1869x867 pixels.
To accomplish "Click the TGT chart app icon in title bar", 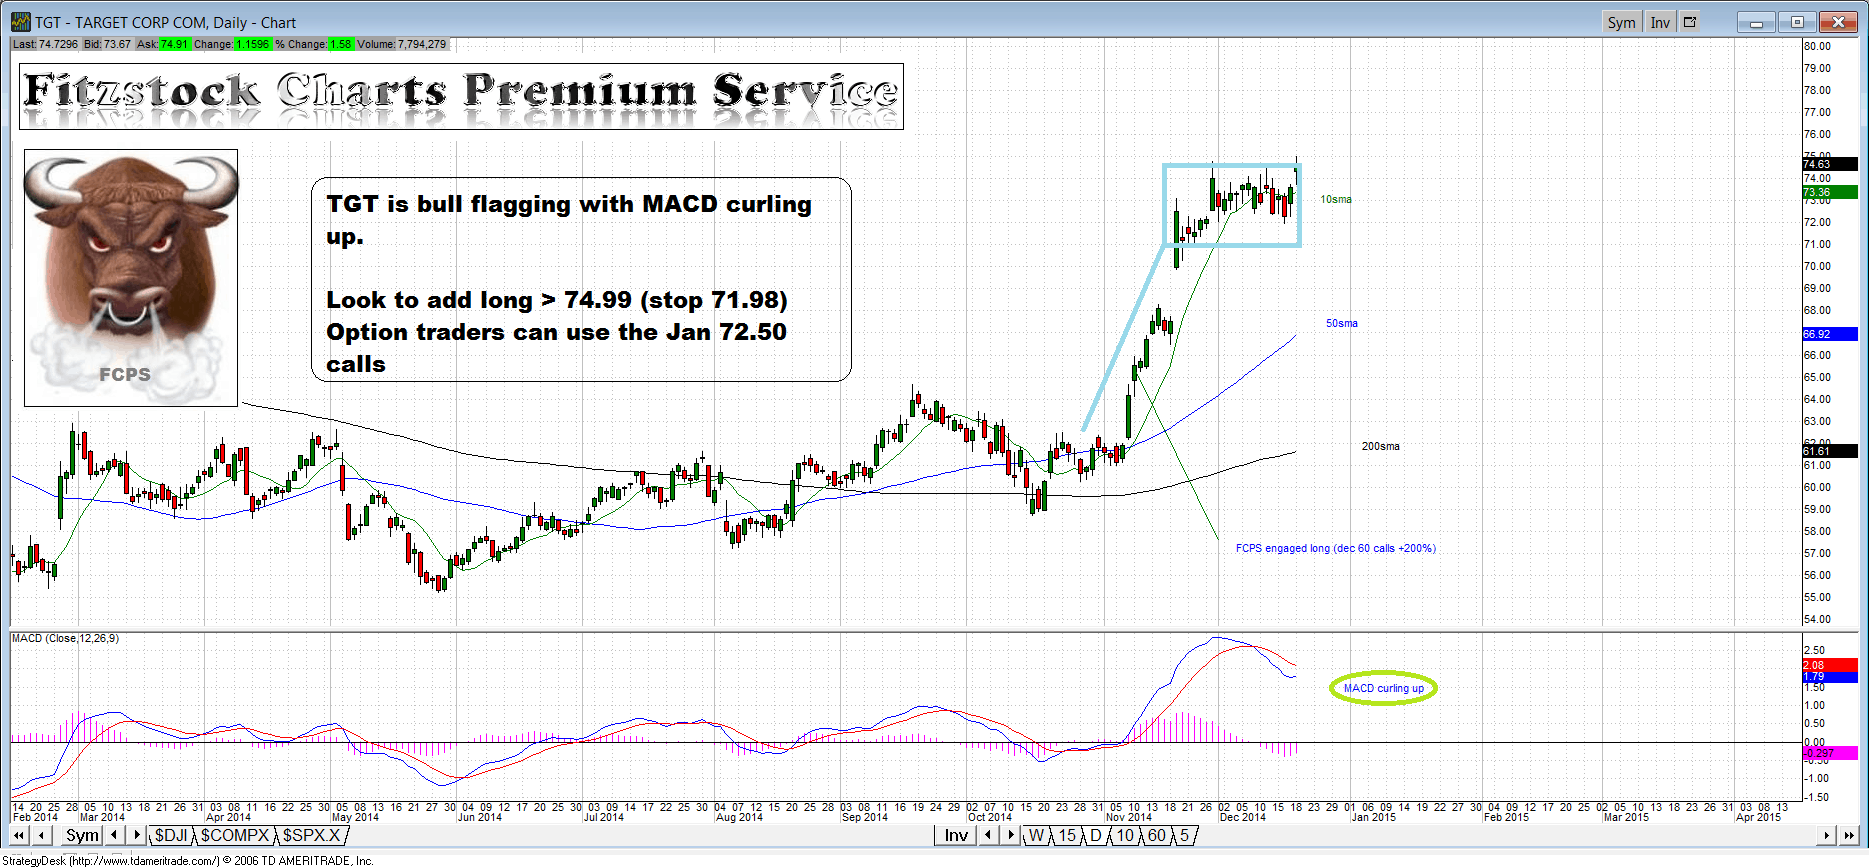I will coord(20,22).
